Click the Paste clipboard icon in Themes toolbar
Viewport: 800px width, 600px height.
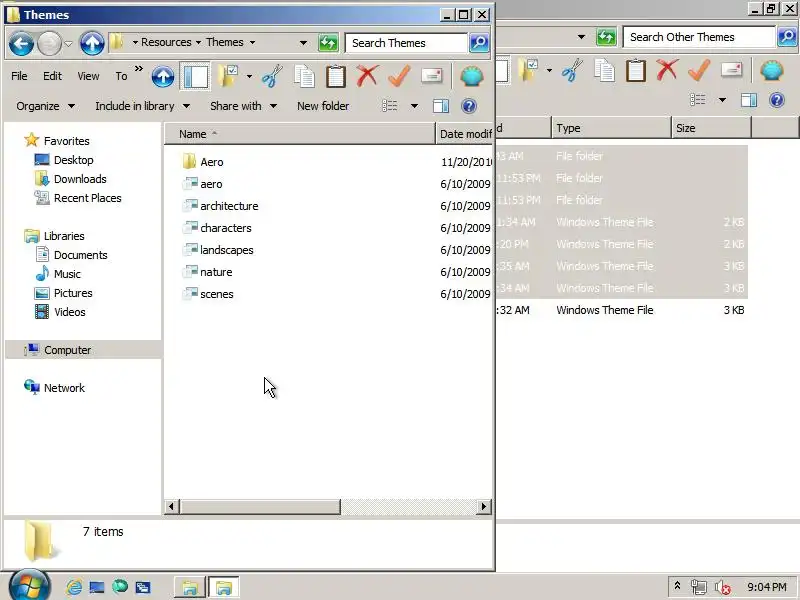tap(336, 77)
